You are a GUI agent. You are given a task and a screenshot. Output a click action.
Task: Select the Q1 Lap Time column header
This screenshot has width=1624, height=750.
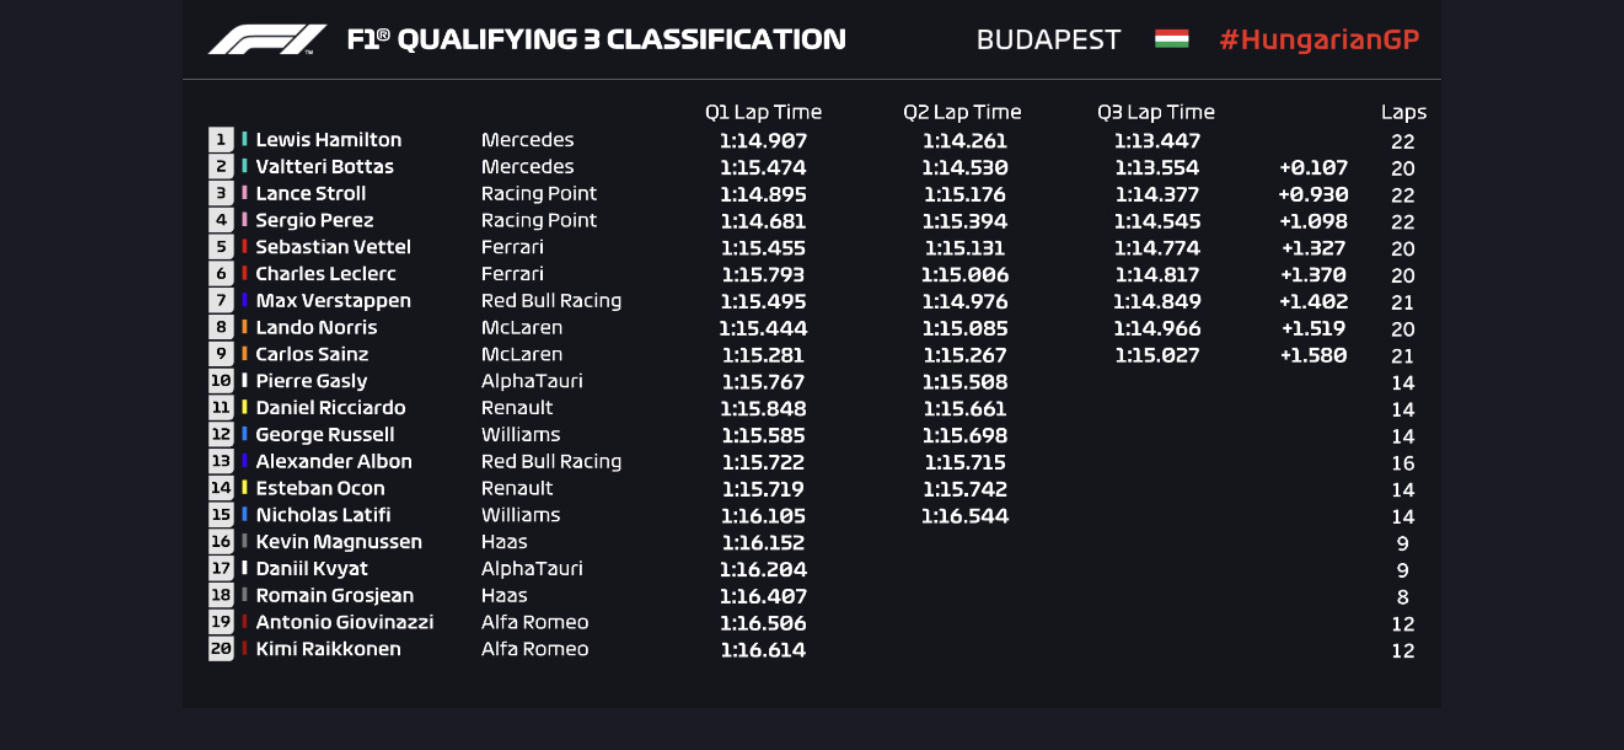click(x=763, y=112)
